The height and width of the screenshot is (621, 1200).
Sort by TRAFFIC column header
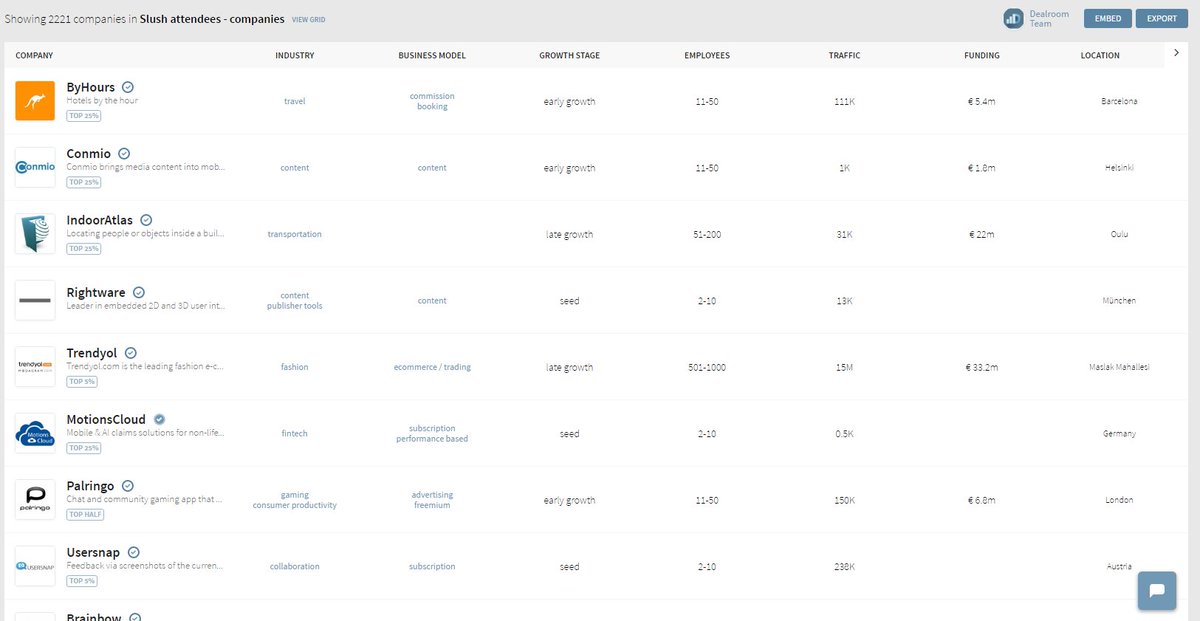(844, 55)
